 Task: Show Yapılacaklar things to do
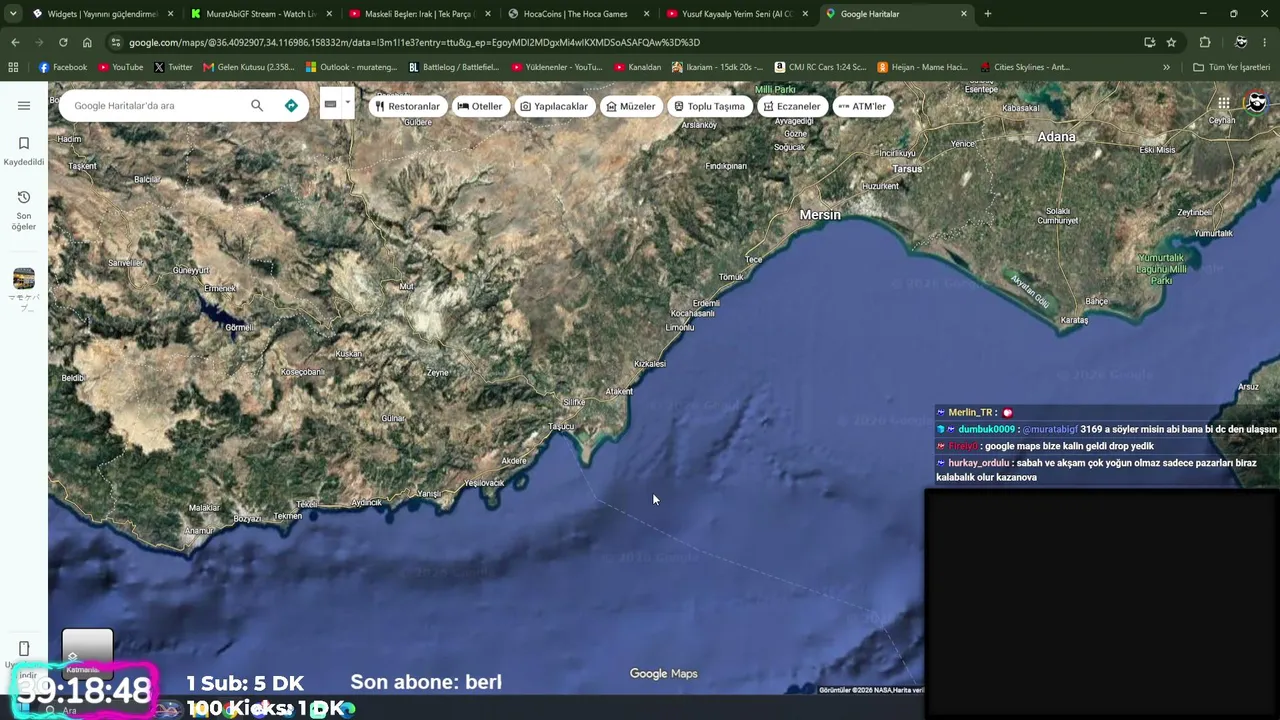554,106
